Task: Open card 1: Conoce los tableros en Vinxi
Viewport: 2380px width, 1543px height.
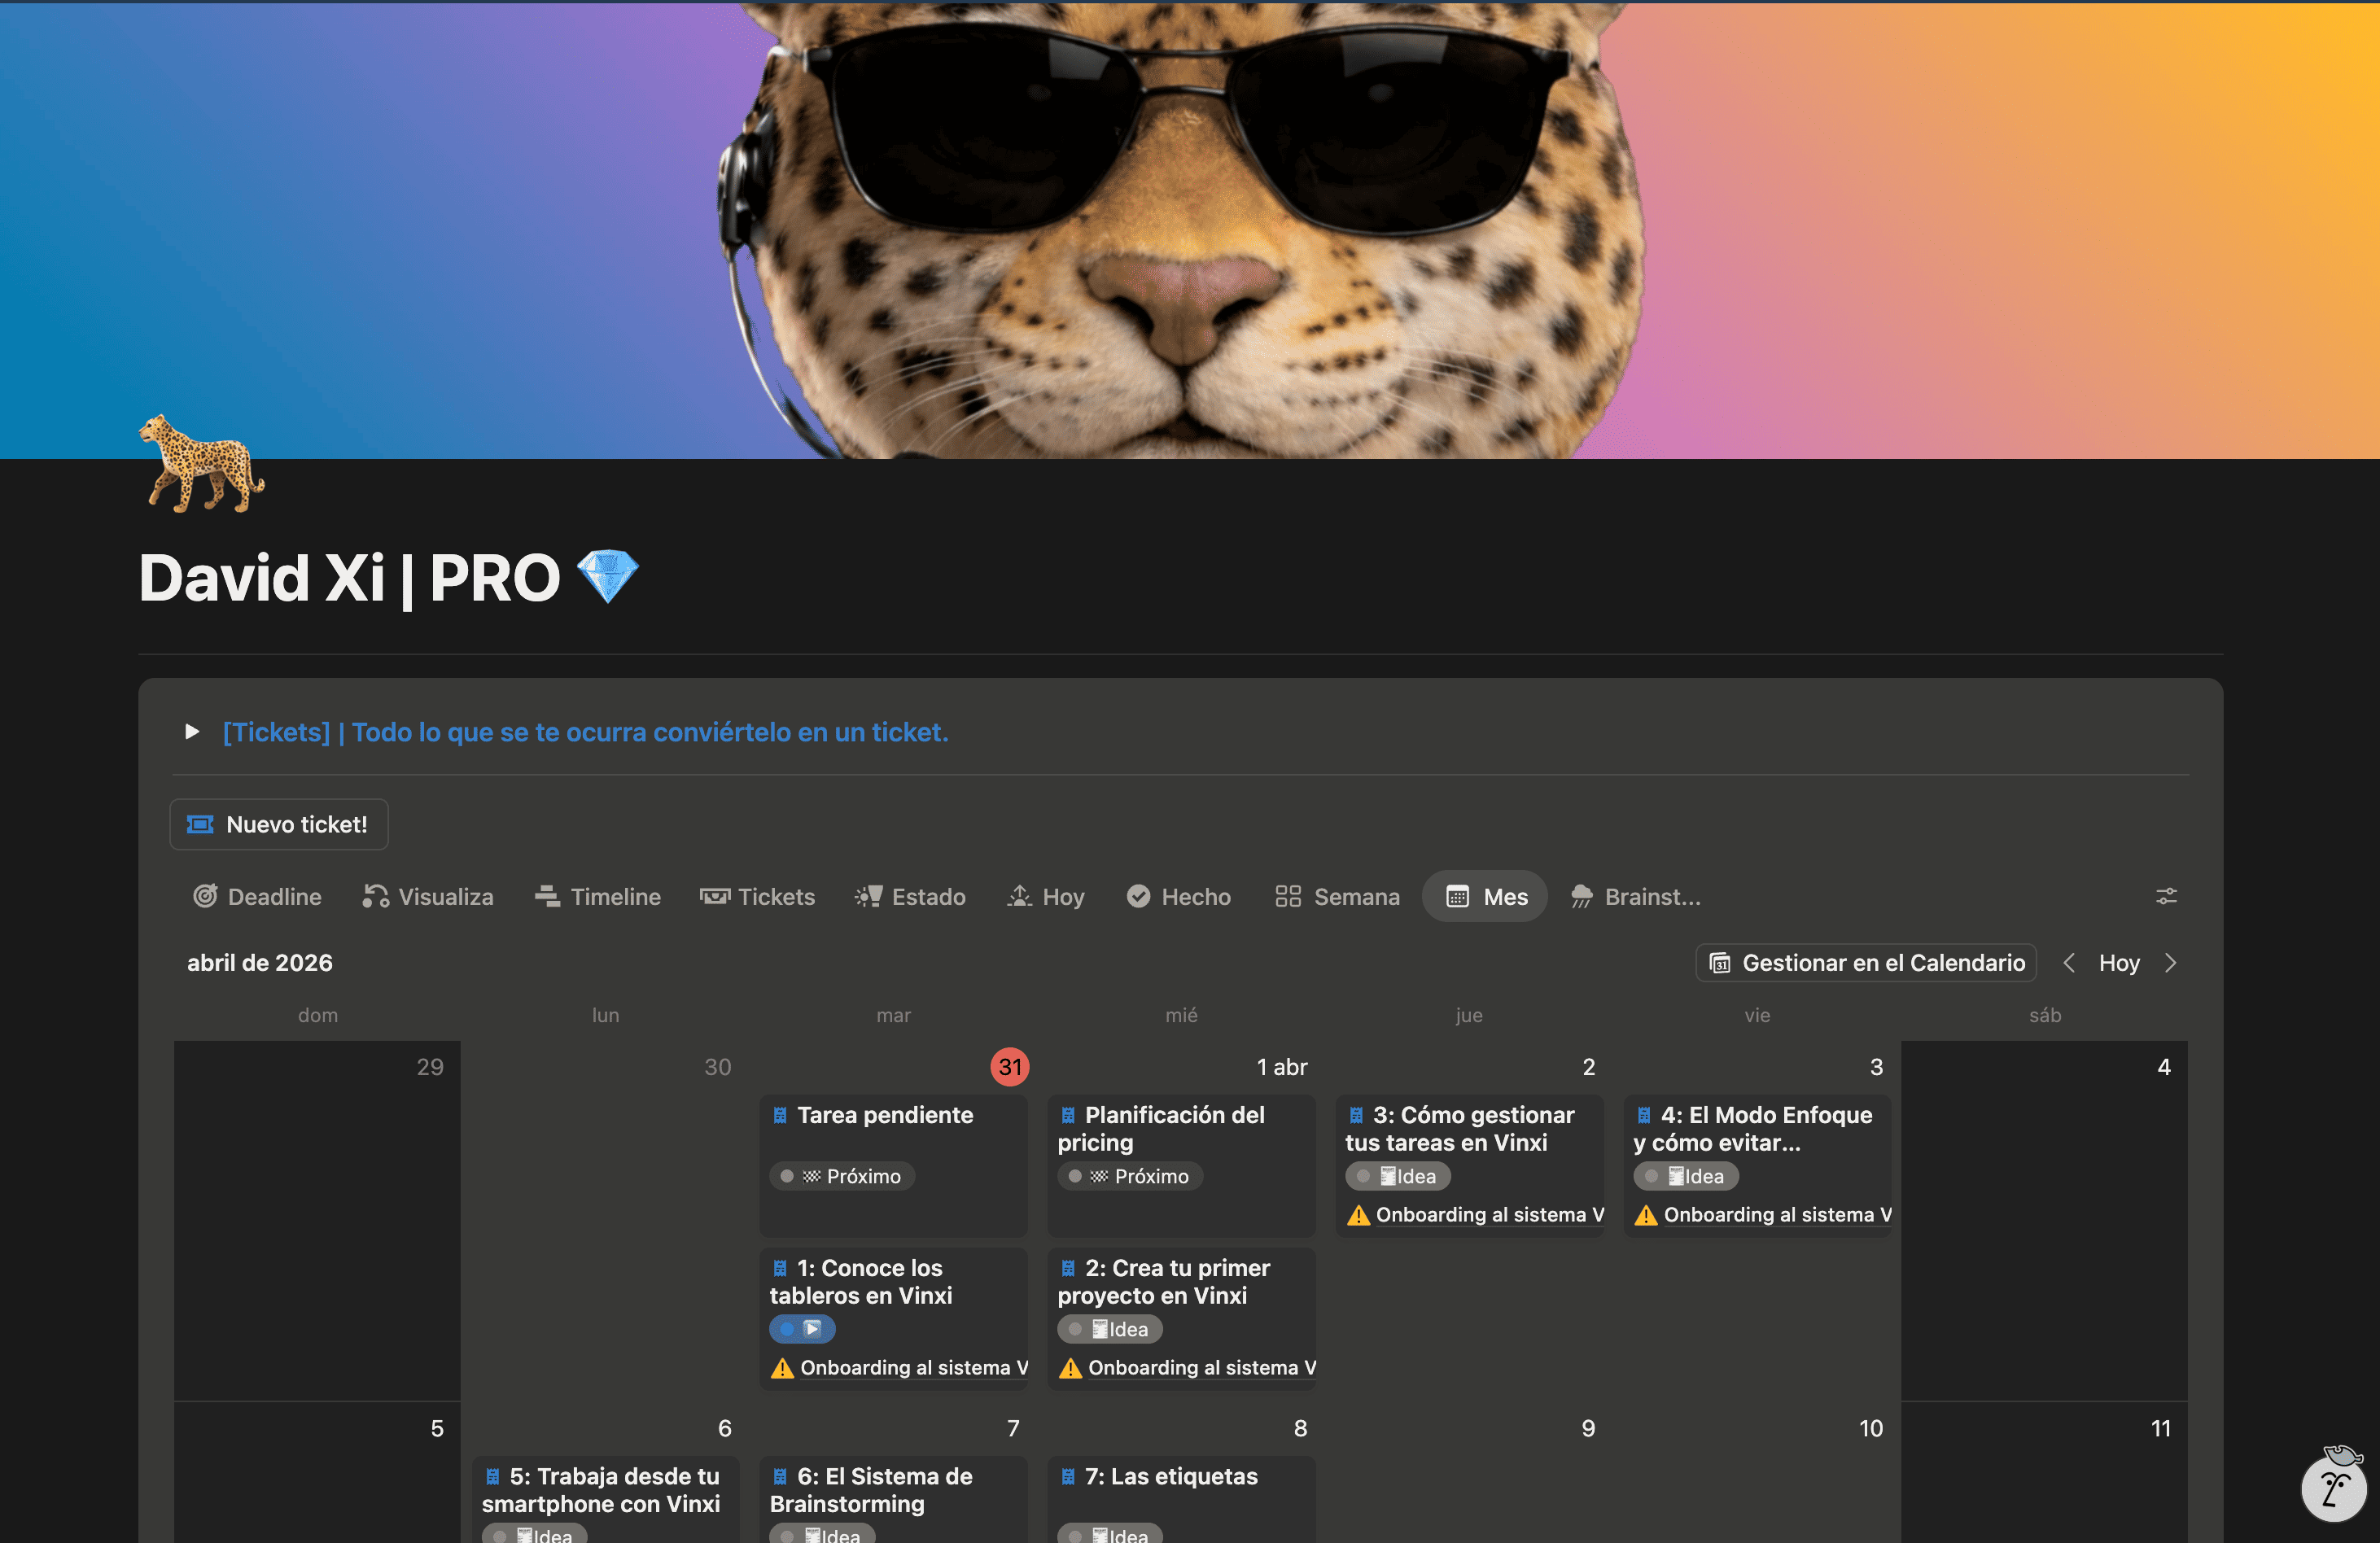Action: (894, 1318)
